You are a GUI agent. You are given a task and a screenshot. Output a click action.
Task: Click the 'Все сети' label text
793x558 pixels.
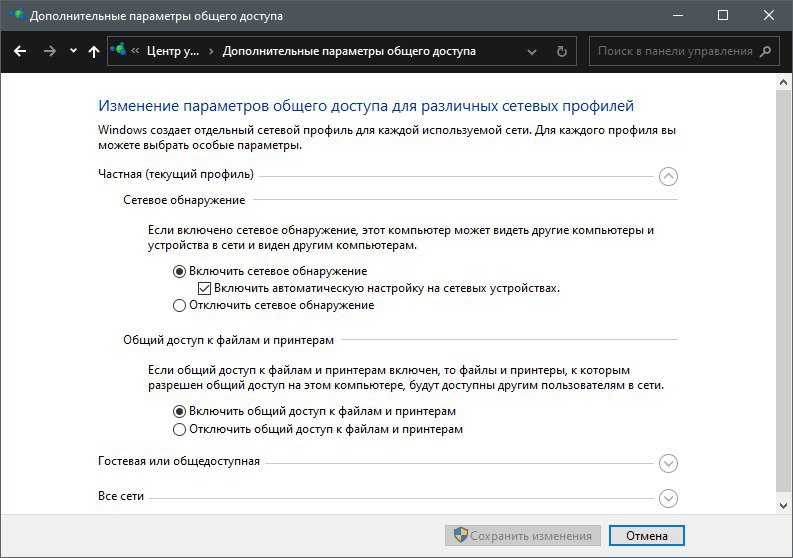click(x=121, y=496)
